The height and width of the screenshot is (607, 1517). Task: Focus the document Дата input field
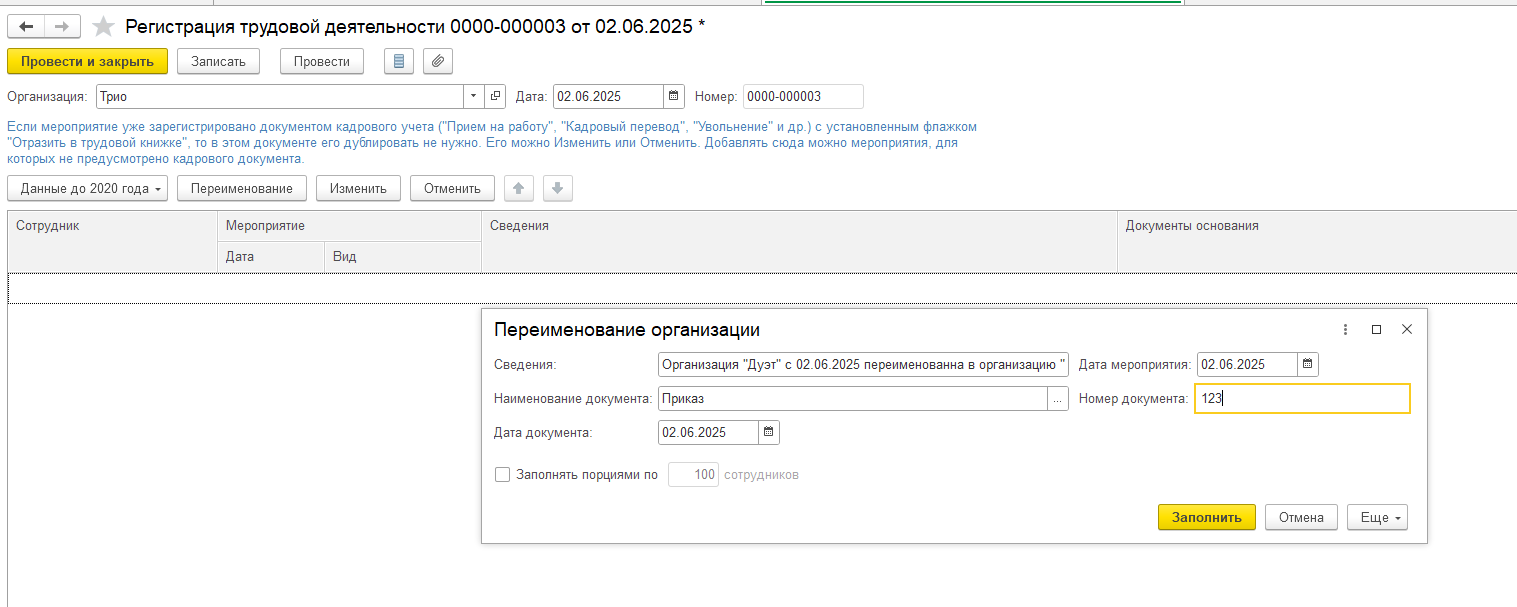[x=608, y=97]
